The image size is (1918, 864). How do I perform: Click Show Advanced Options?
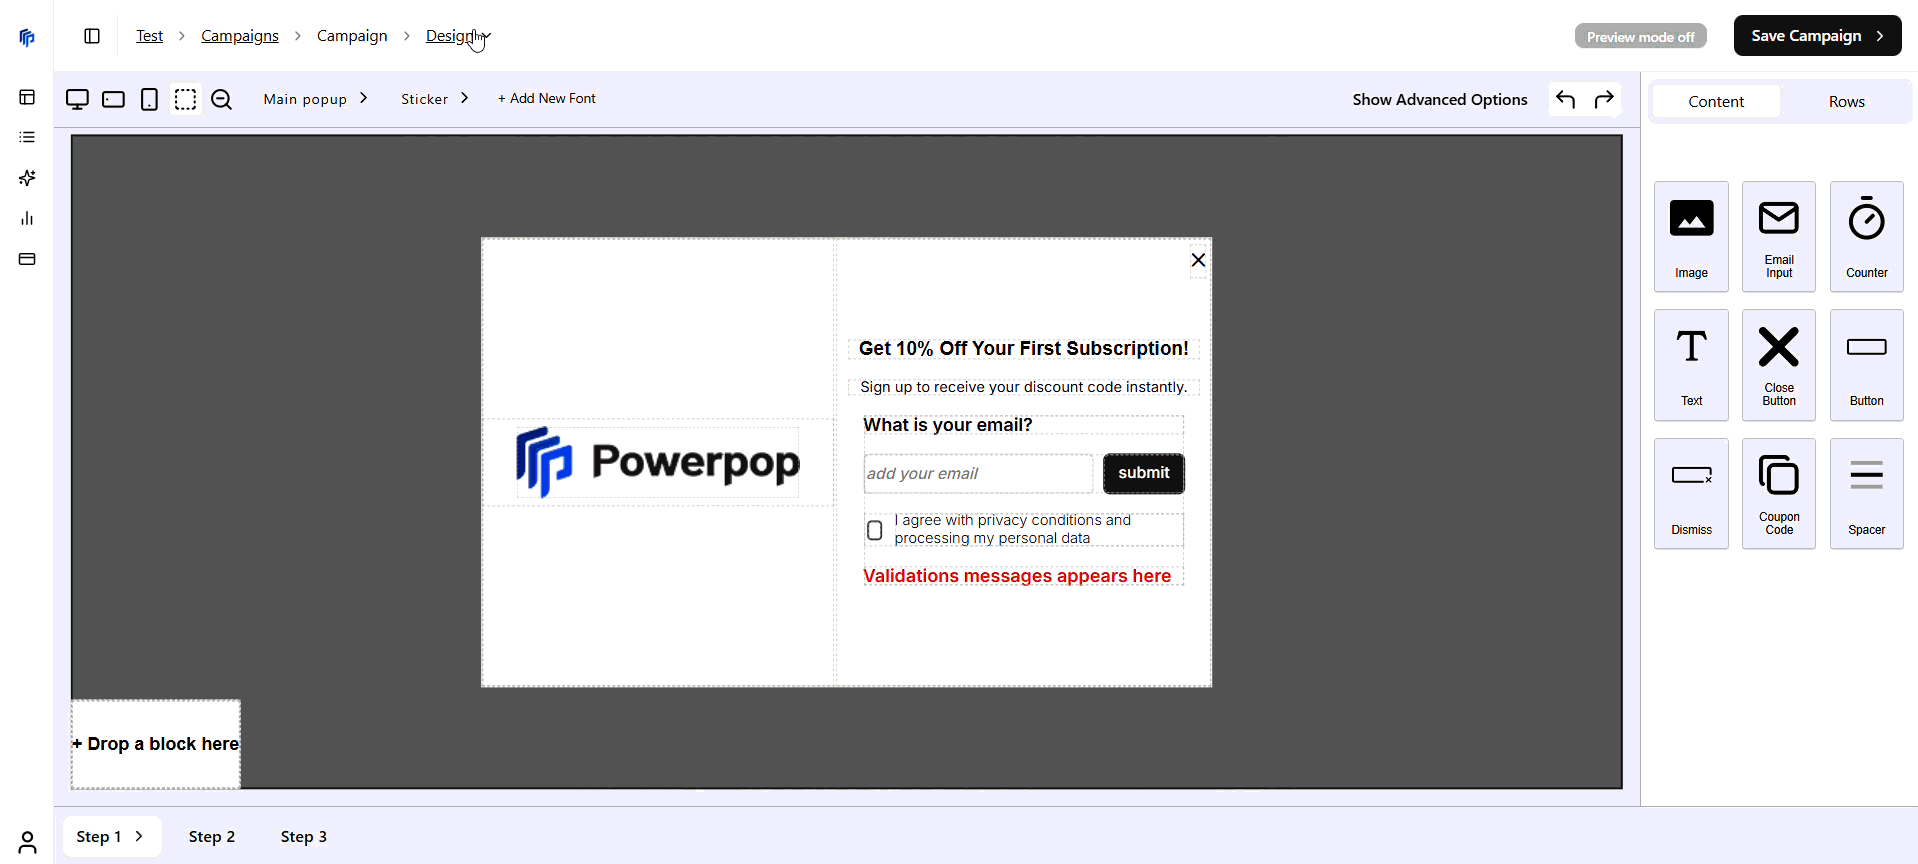pos(1440,99)
